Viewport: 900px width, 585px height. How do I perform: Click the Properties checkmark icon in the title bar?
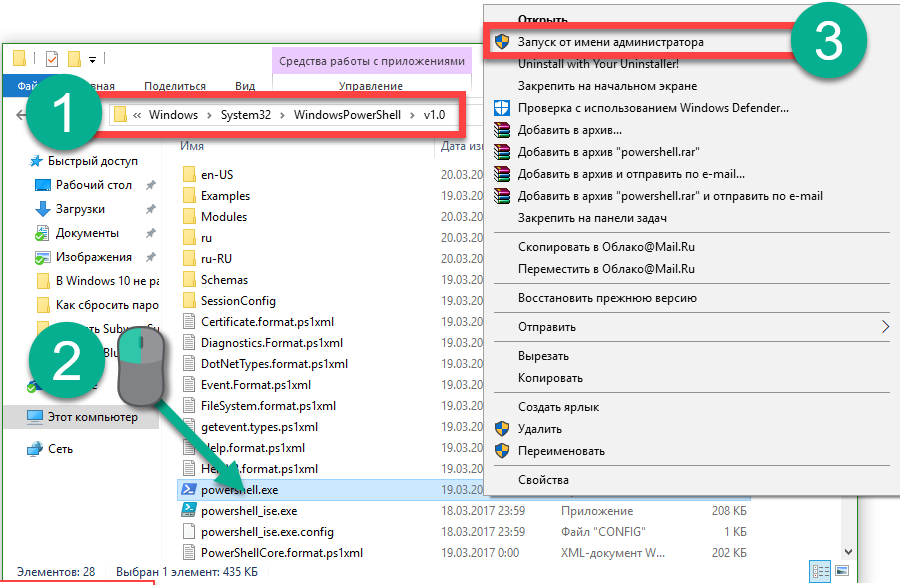pyautogui.click(x=52, y=59)
